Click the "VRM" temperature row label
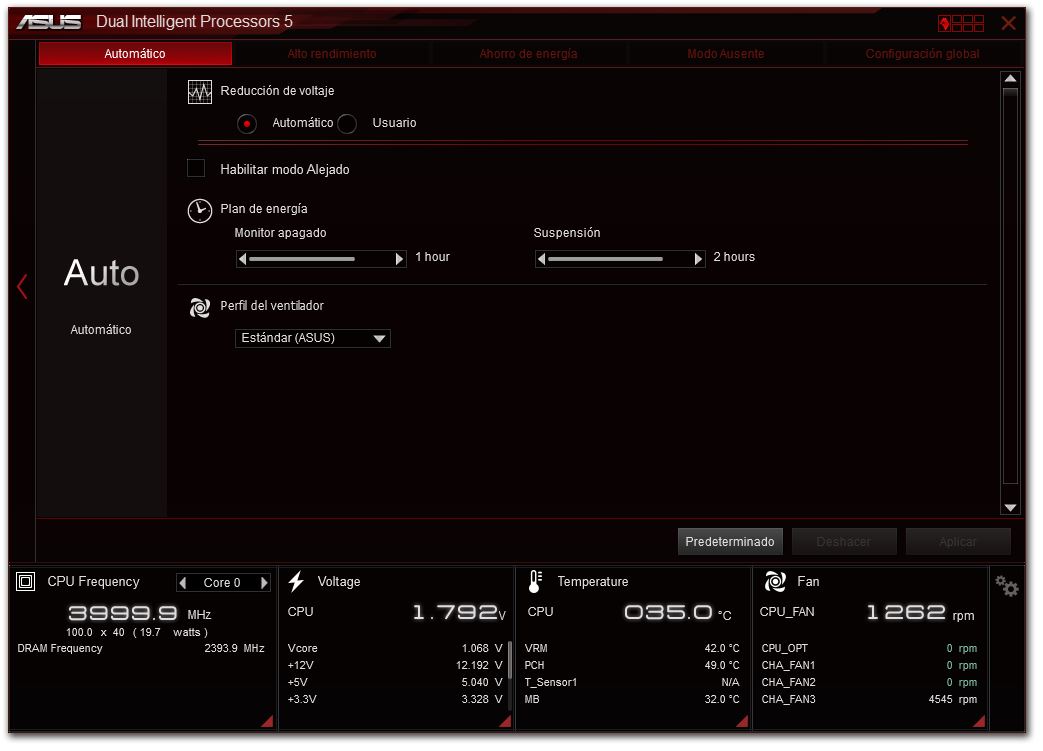1043x751 pixels. tap(536, 649)
